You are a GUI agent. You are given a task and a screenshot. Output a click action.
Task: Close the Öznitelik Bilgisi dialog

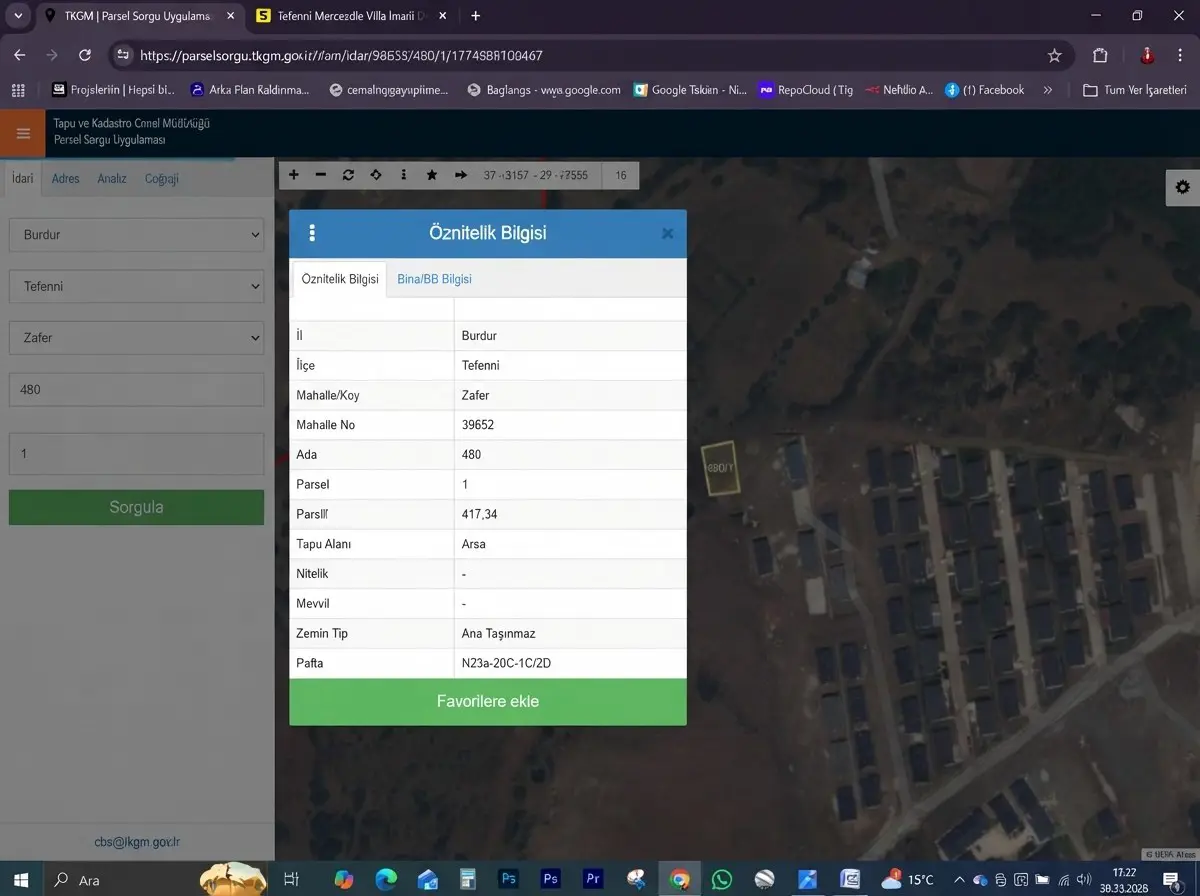tap(667, 234)
